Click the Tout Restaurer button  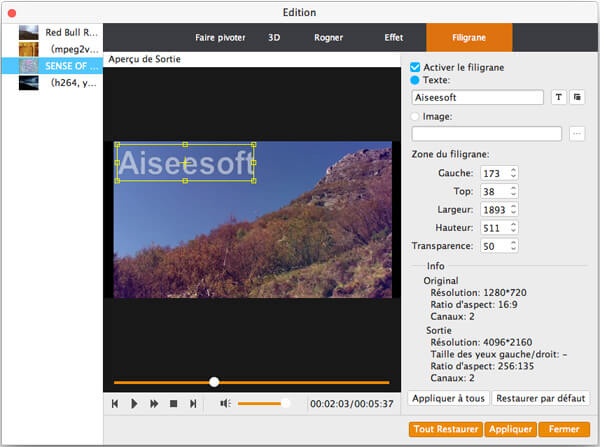click(444, 429)
